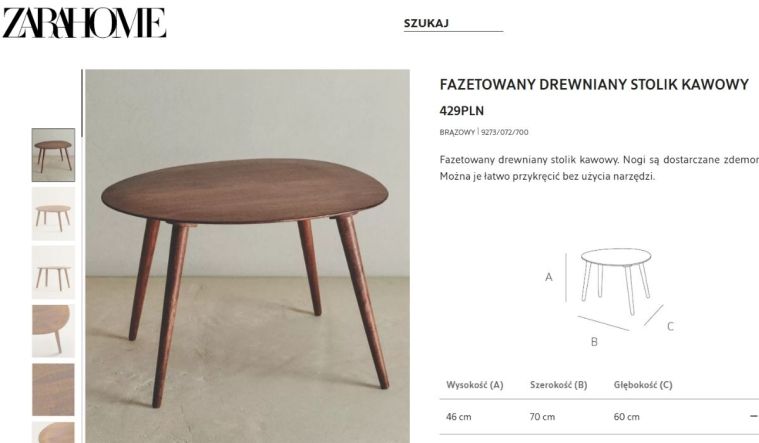Click the table dimensions diagram
This screenshot has height=443, width=759.
click(x=610, y=297)
